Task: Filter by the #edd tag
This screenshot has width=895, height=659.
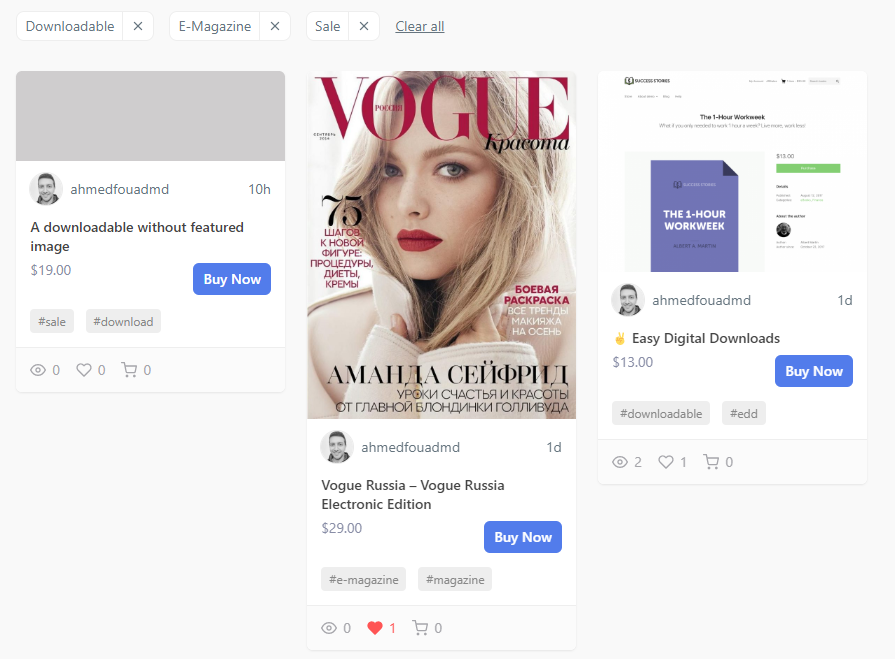Action: pyautogui.click(x=744, y=413)
